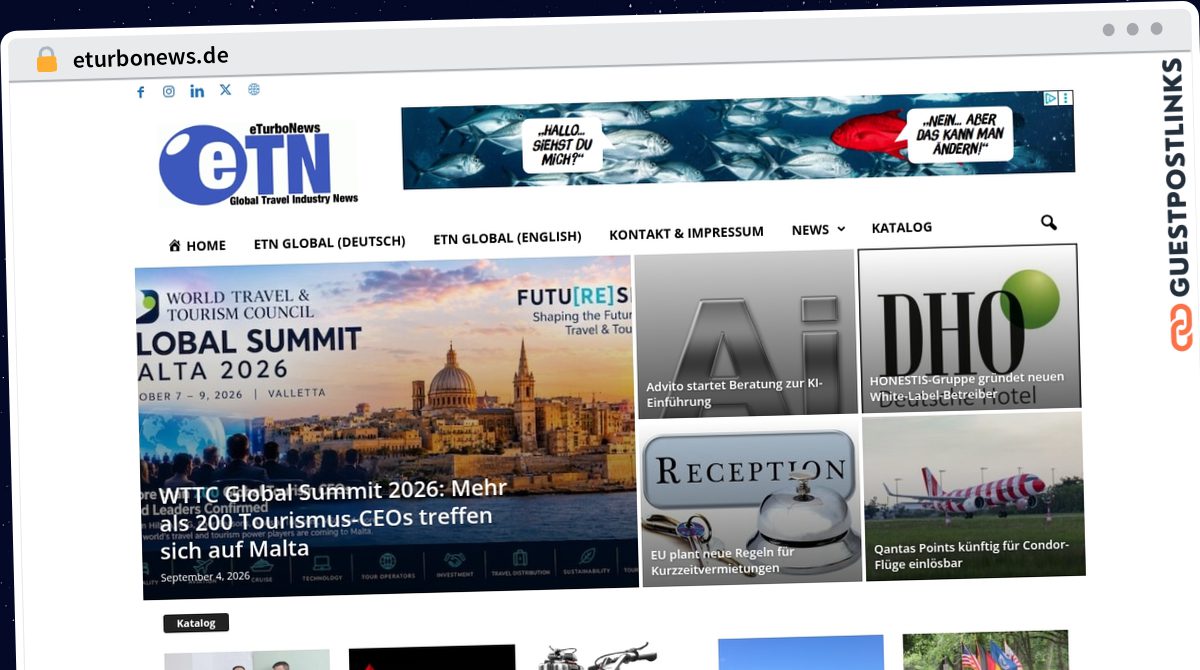Viewport: 1200px width, 670px height.
Task: Click the fish banner advertisement
Action: coord(738,142)
